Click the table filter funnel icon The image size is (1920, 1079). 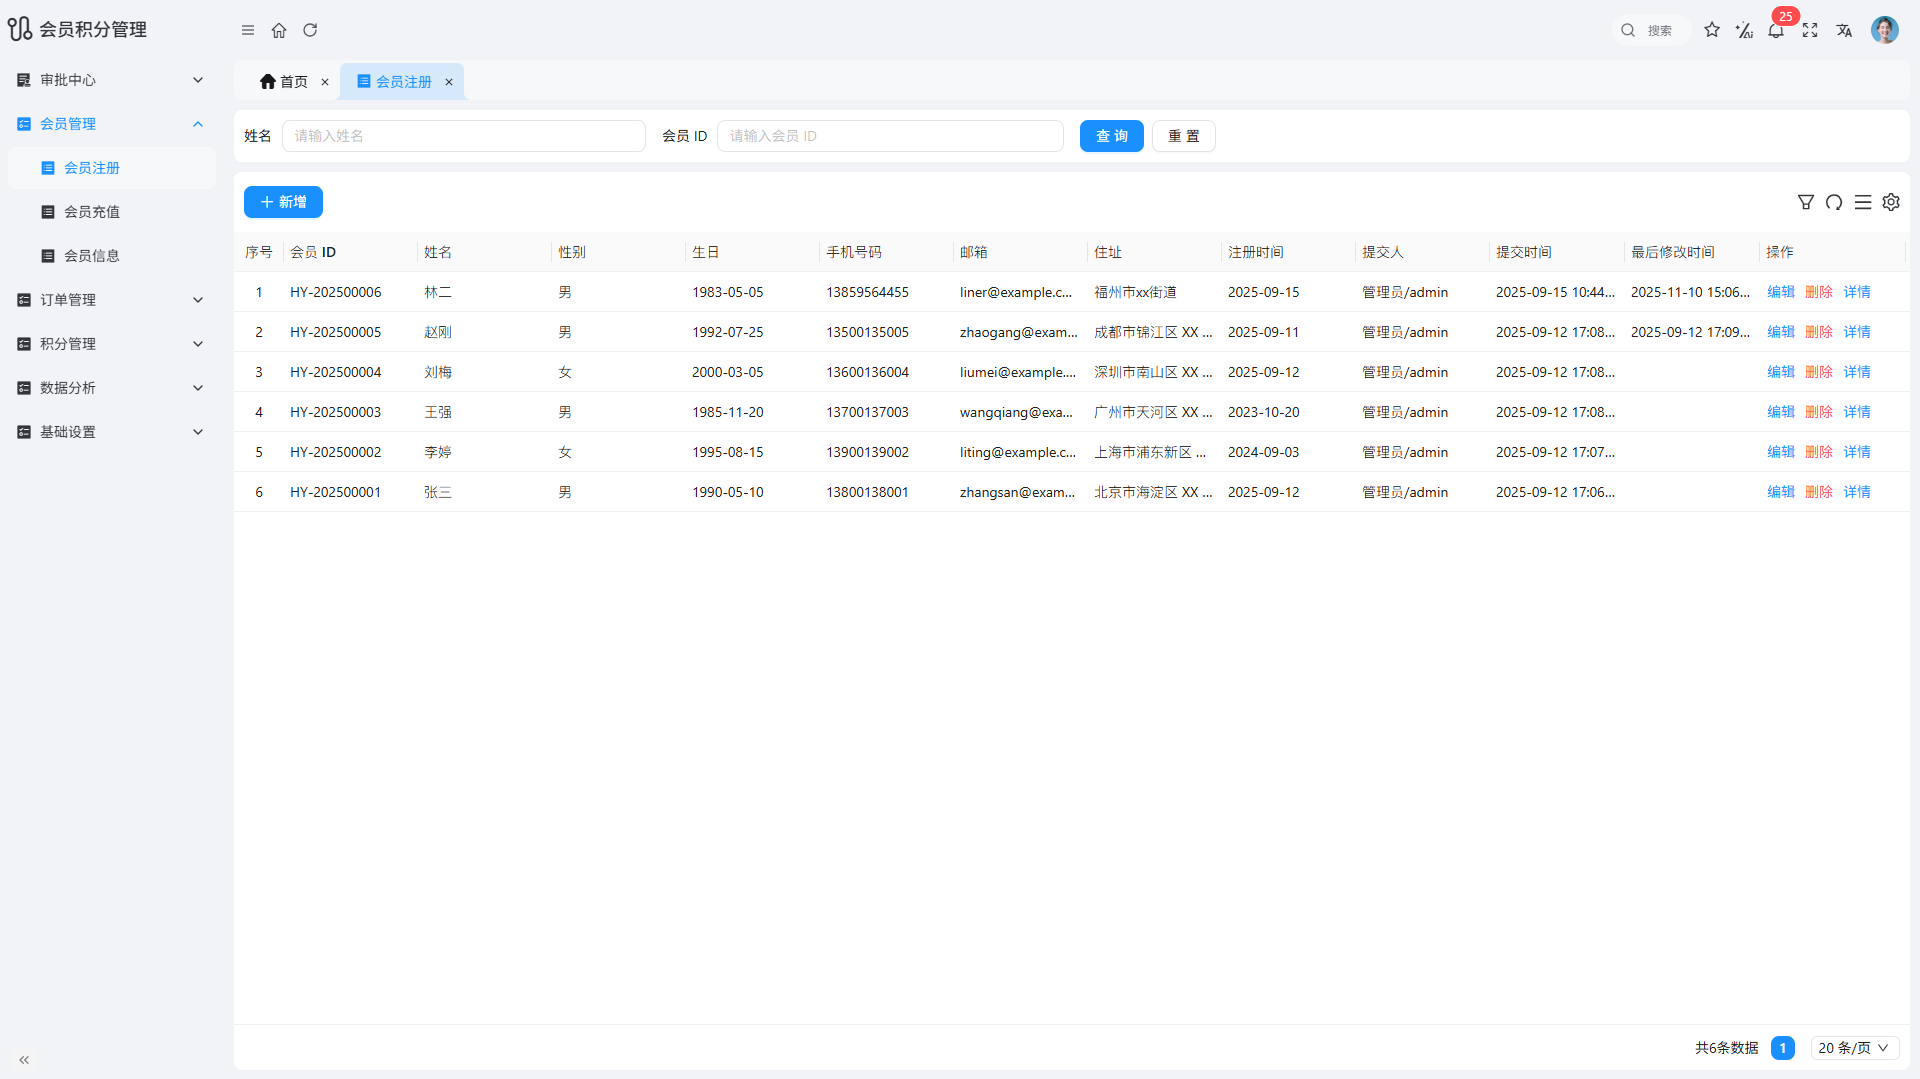[1805, 202]
